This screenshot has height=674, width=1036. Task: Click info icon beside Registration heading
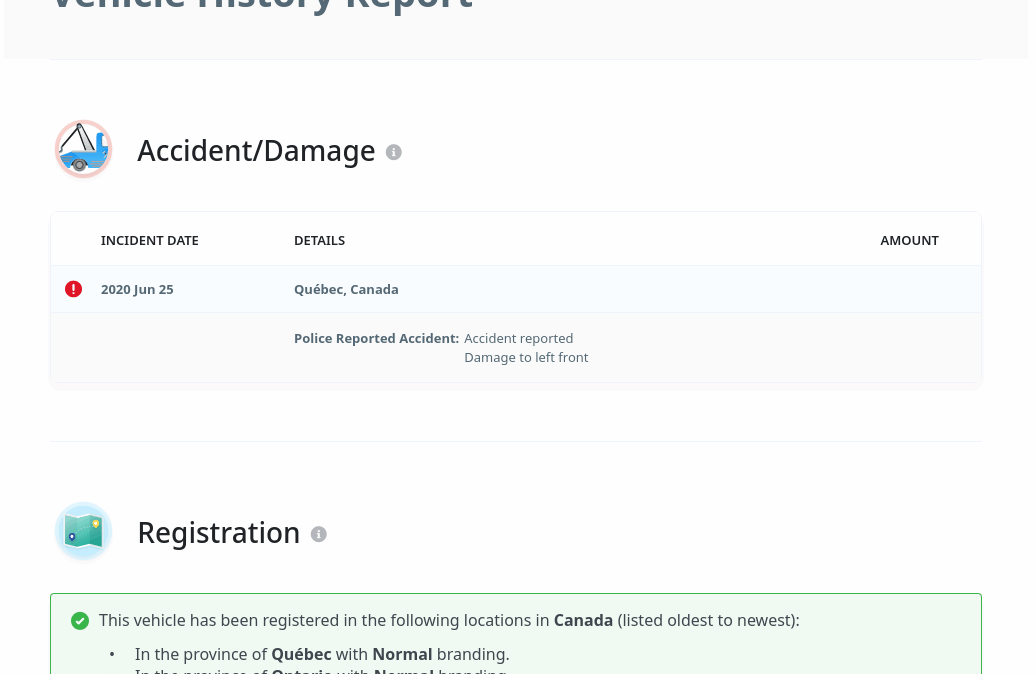319,534
